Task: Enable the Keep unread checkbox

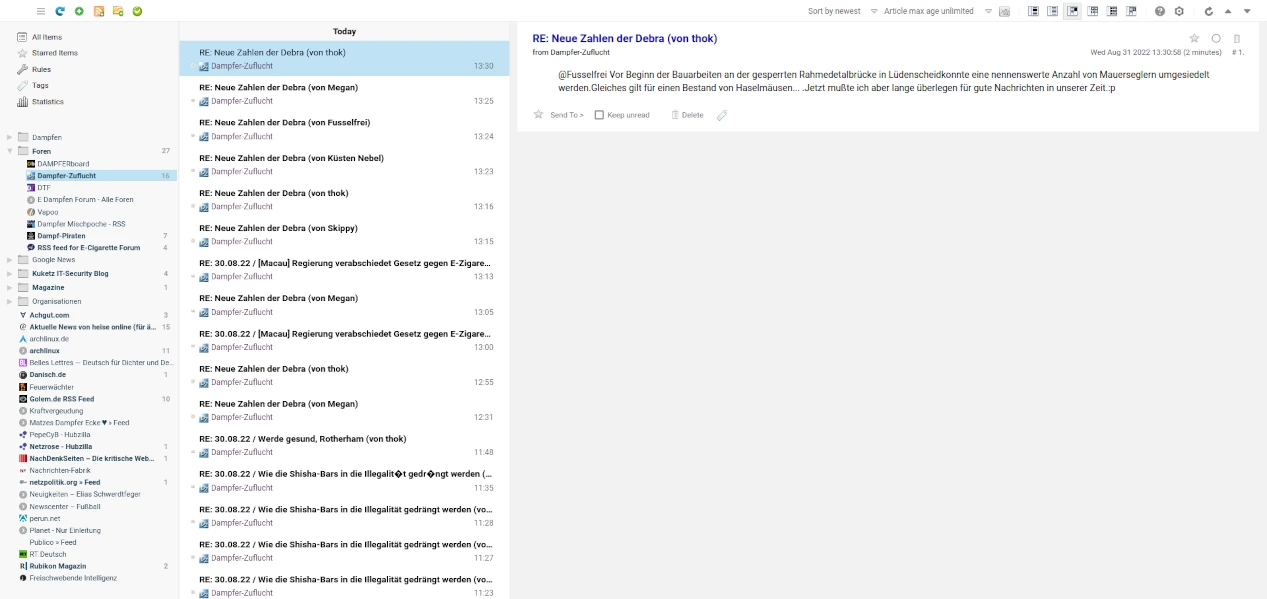Action: pos(599,115)
